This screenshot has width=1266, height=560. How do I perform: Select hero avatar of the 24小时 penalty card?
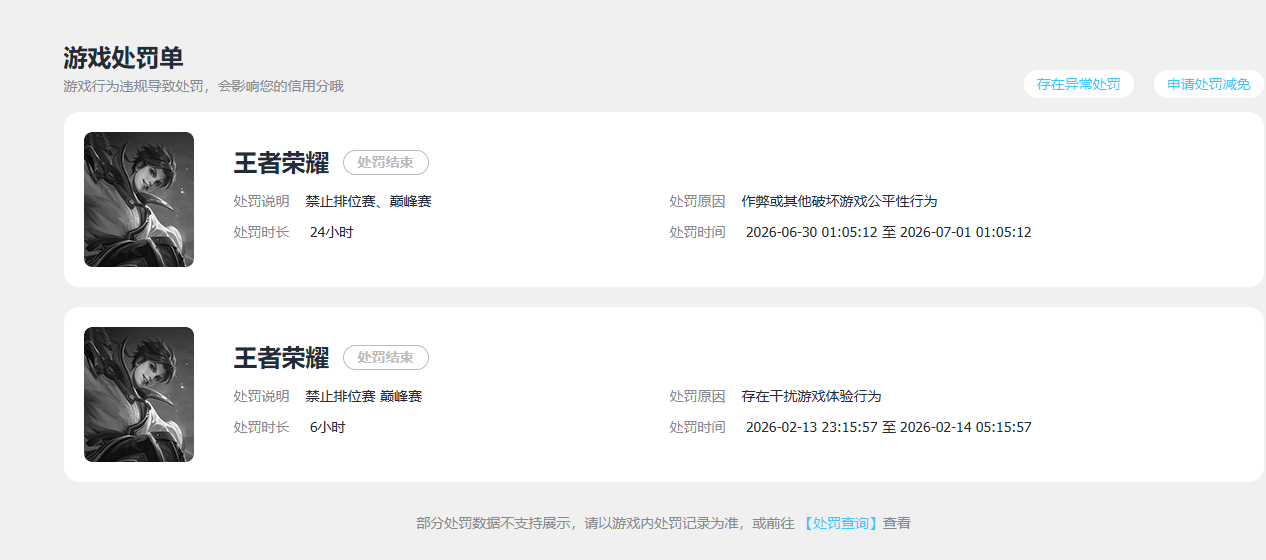pyautogui.click(x=139, y=199)
